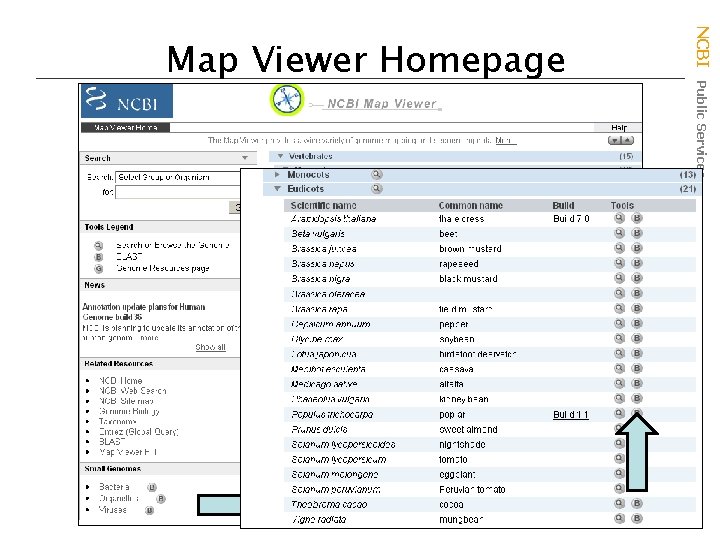720x540 pixels.
Task: BLAST icon next to Bacteria
Action: [x=152, y=487]
